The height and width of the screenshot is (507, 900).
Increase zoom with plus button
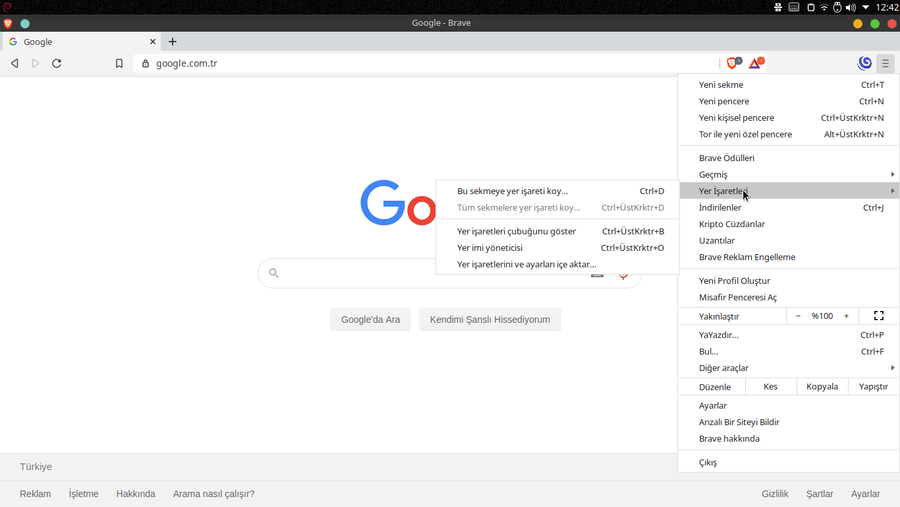click(x=846, y=316)
